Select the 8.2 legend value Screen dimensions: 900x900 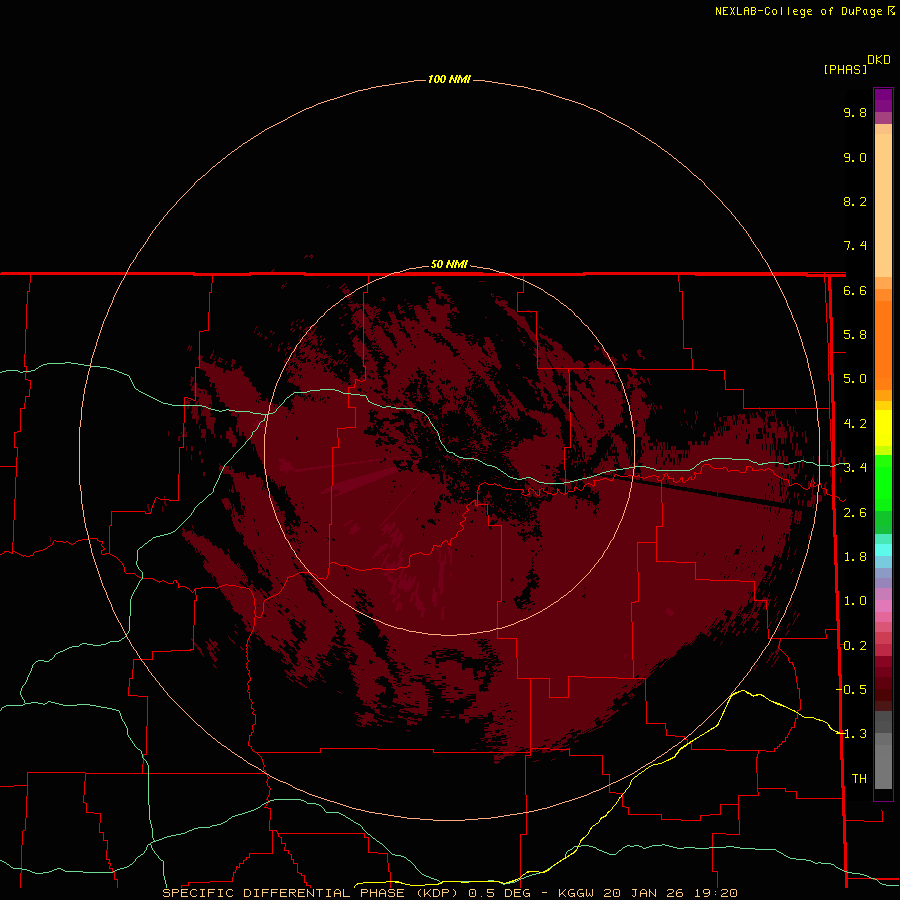click(x=855, y=201)
